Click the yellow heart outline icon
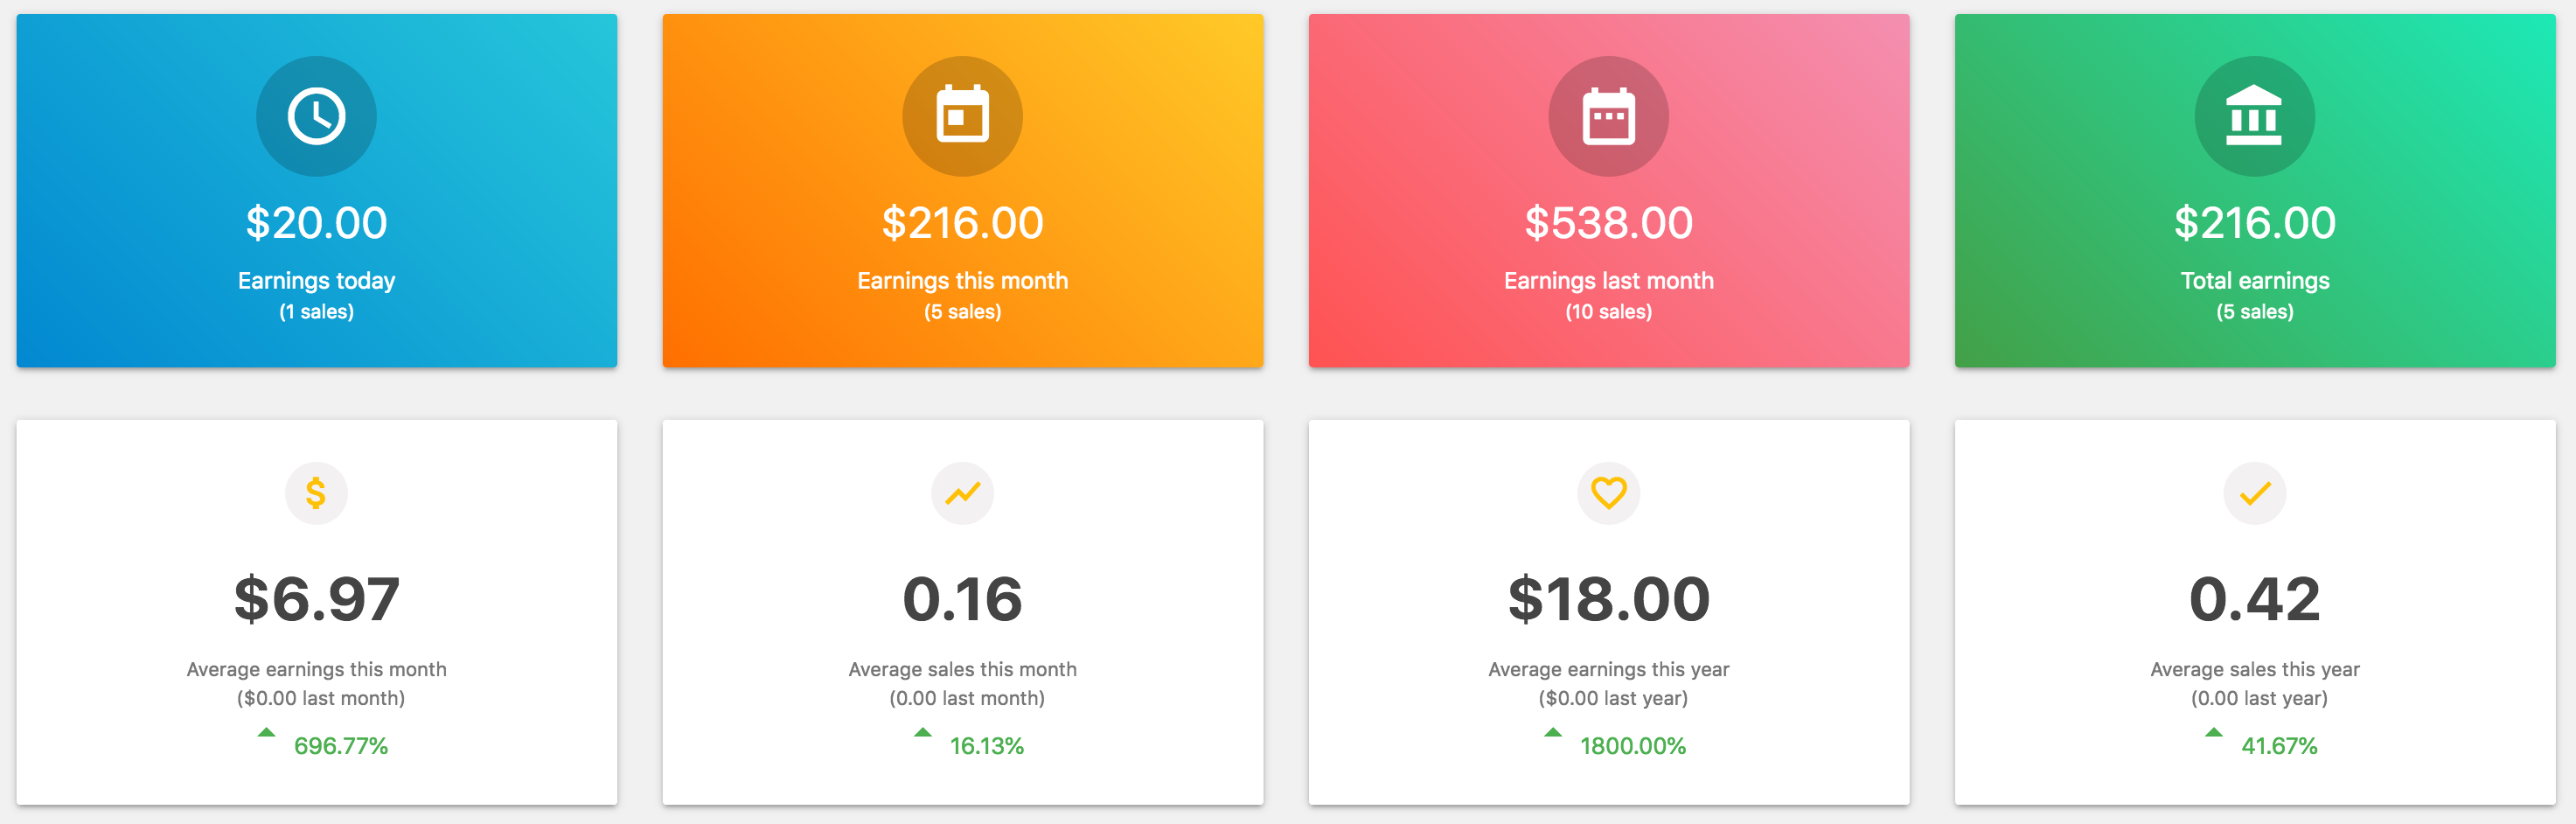 pos(1608,493)
